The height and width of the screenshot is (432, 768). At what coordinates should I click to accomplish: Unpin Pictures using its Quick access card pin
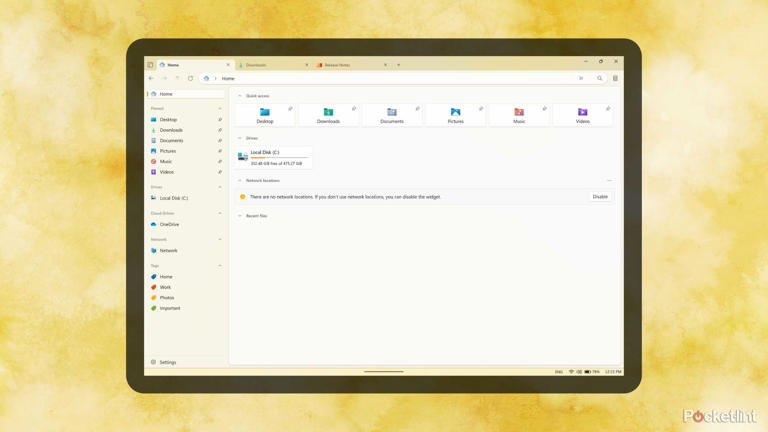(x=481, y=109)
